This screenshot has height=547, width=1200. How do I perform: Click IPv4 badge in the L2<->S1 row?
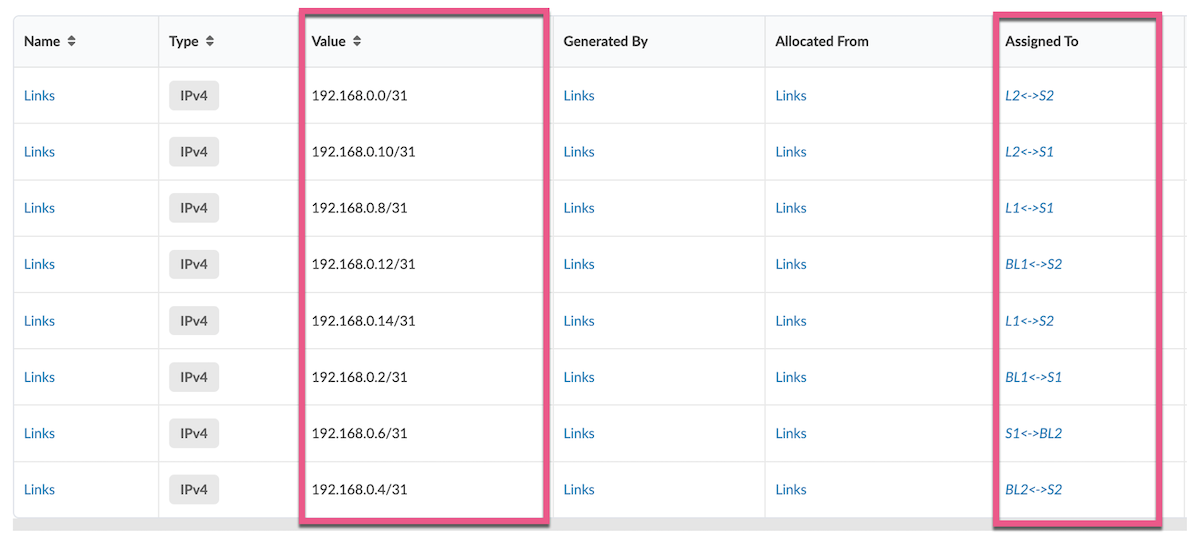tap(194, 152)
